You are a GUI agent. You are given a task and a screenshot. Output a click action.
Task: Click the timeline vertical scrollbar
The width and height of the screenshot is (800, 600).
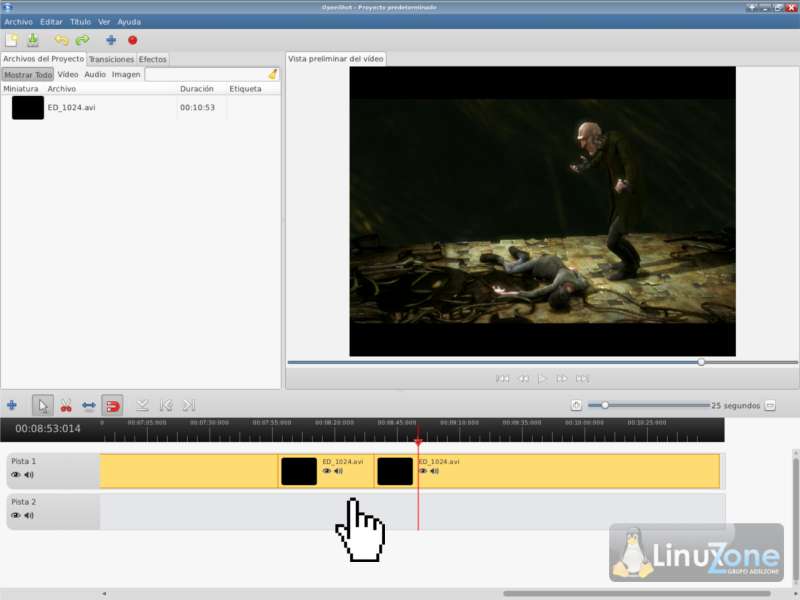coord(795,517)
